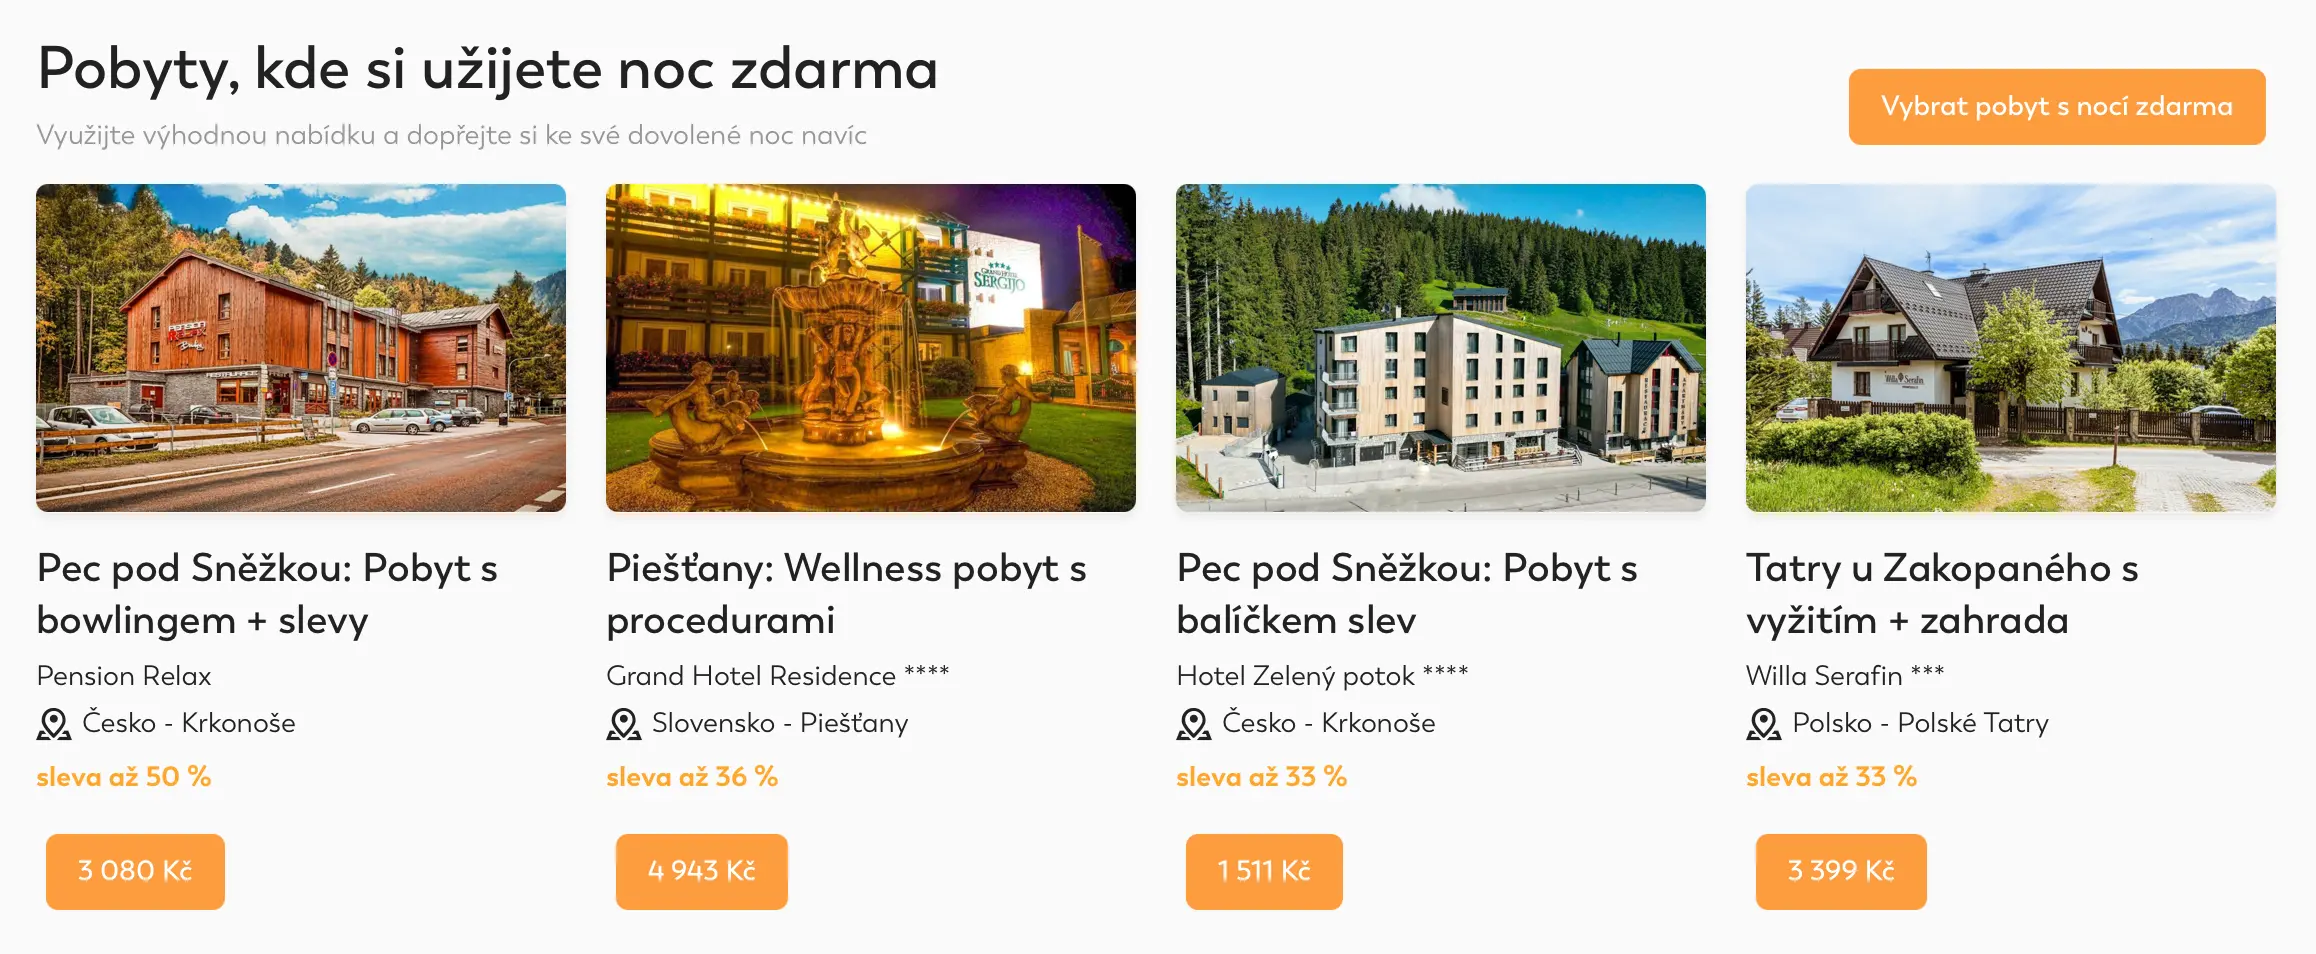Screen dimensions: 2316x954
Task: Open the Pension Relax building photo
Action: (301, 348)
